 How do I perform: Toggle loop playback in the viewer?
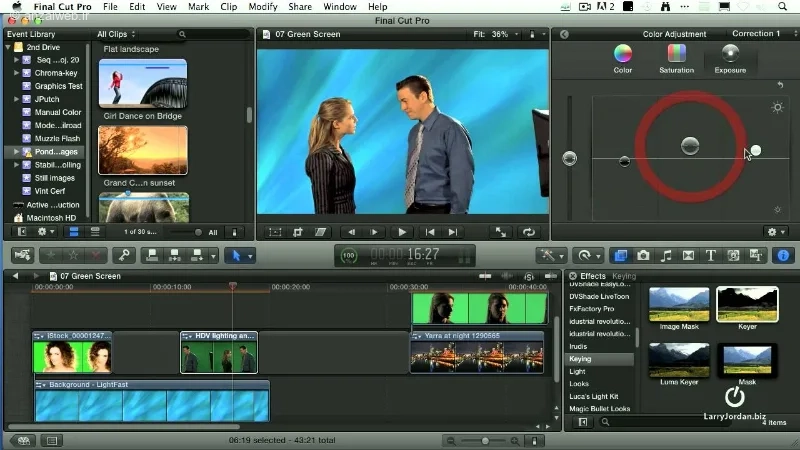529,232
